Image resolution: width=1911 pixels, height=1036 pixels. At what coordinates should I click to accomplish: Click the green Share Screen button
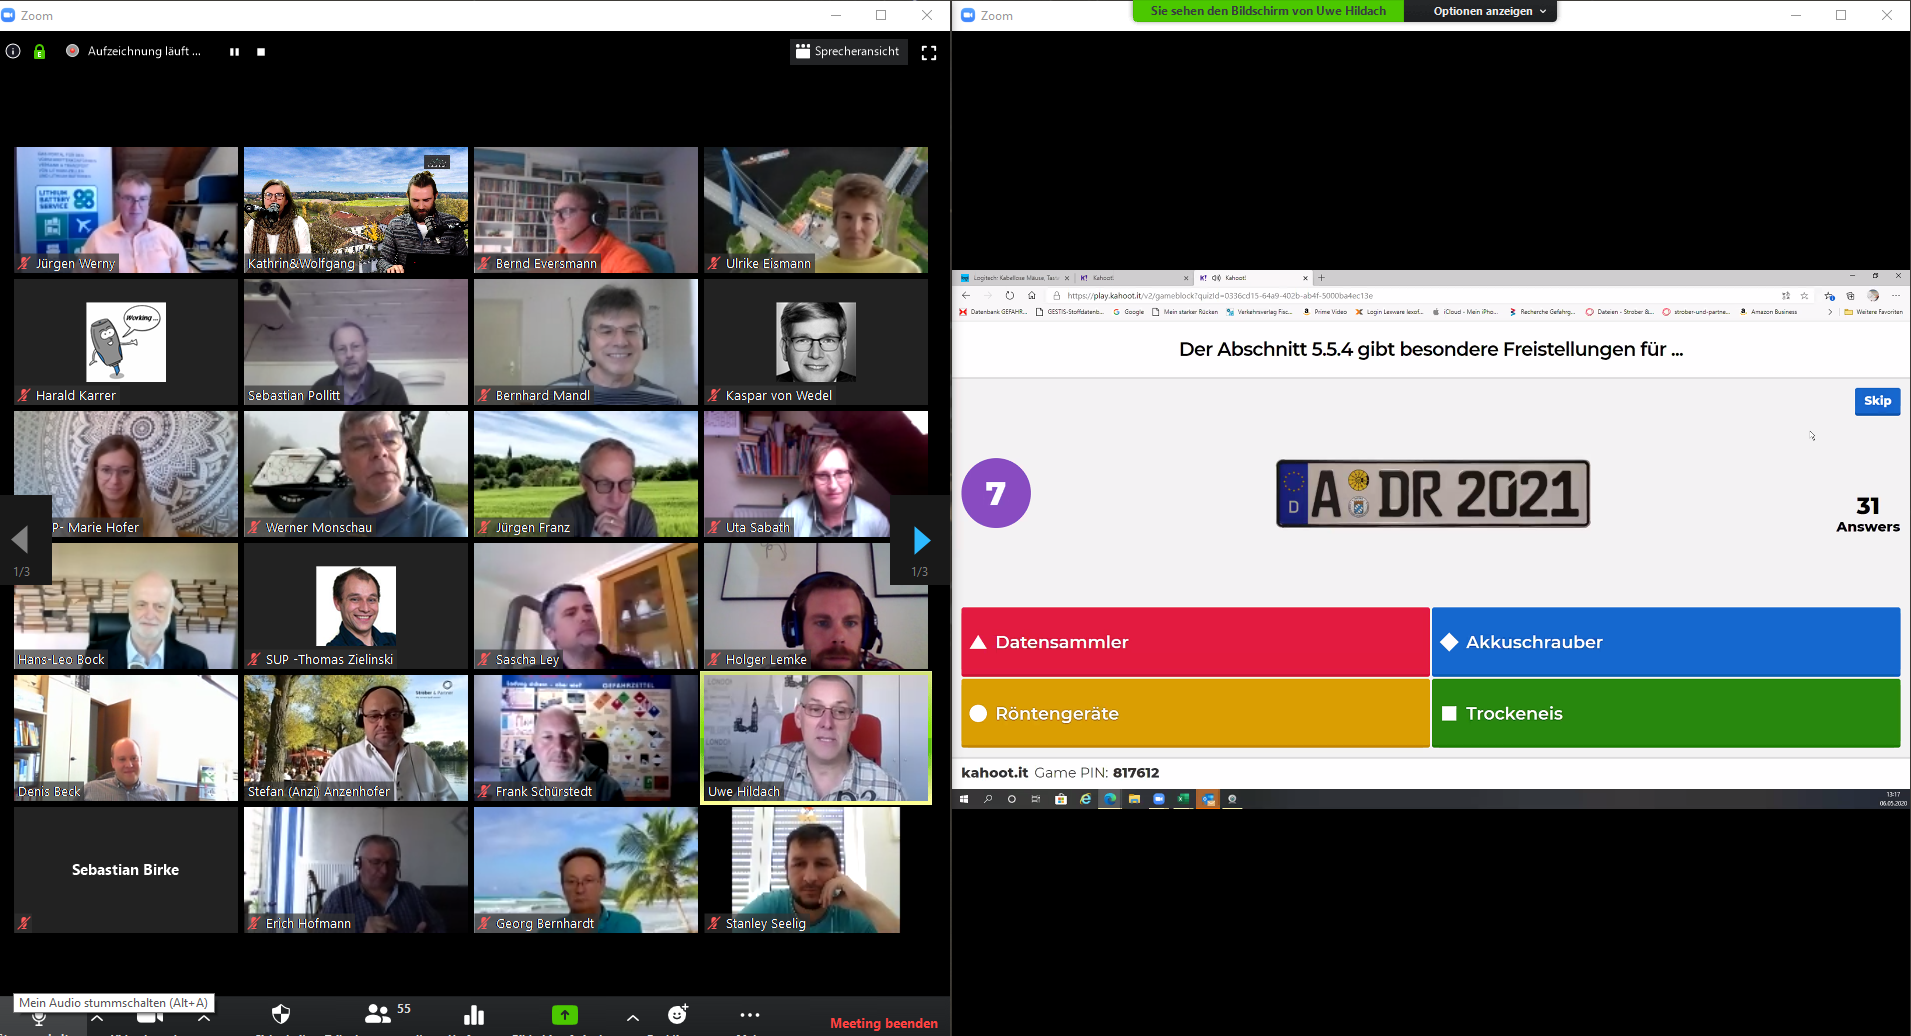click(x=565, y=1015)
